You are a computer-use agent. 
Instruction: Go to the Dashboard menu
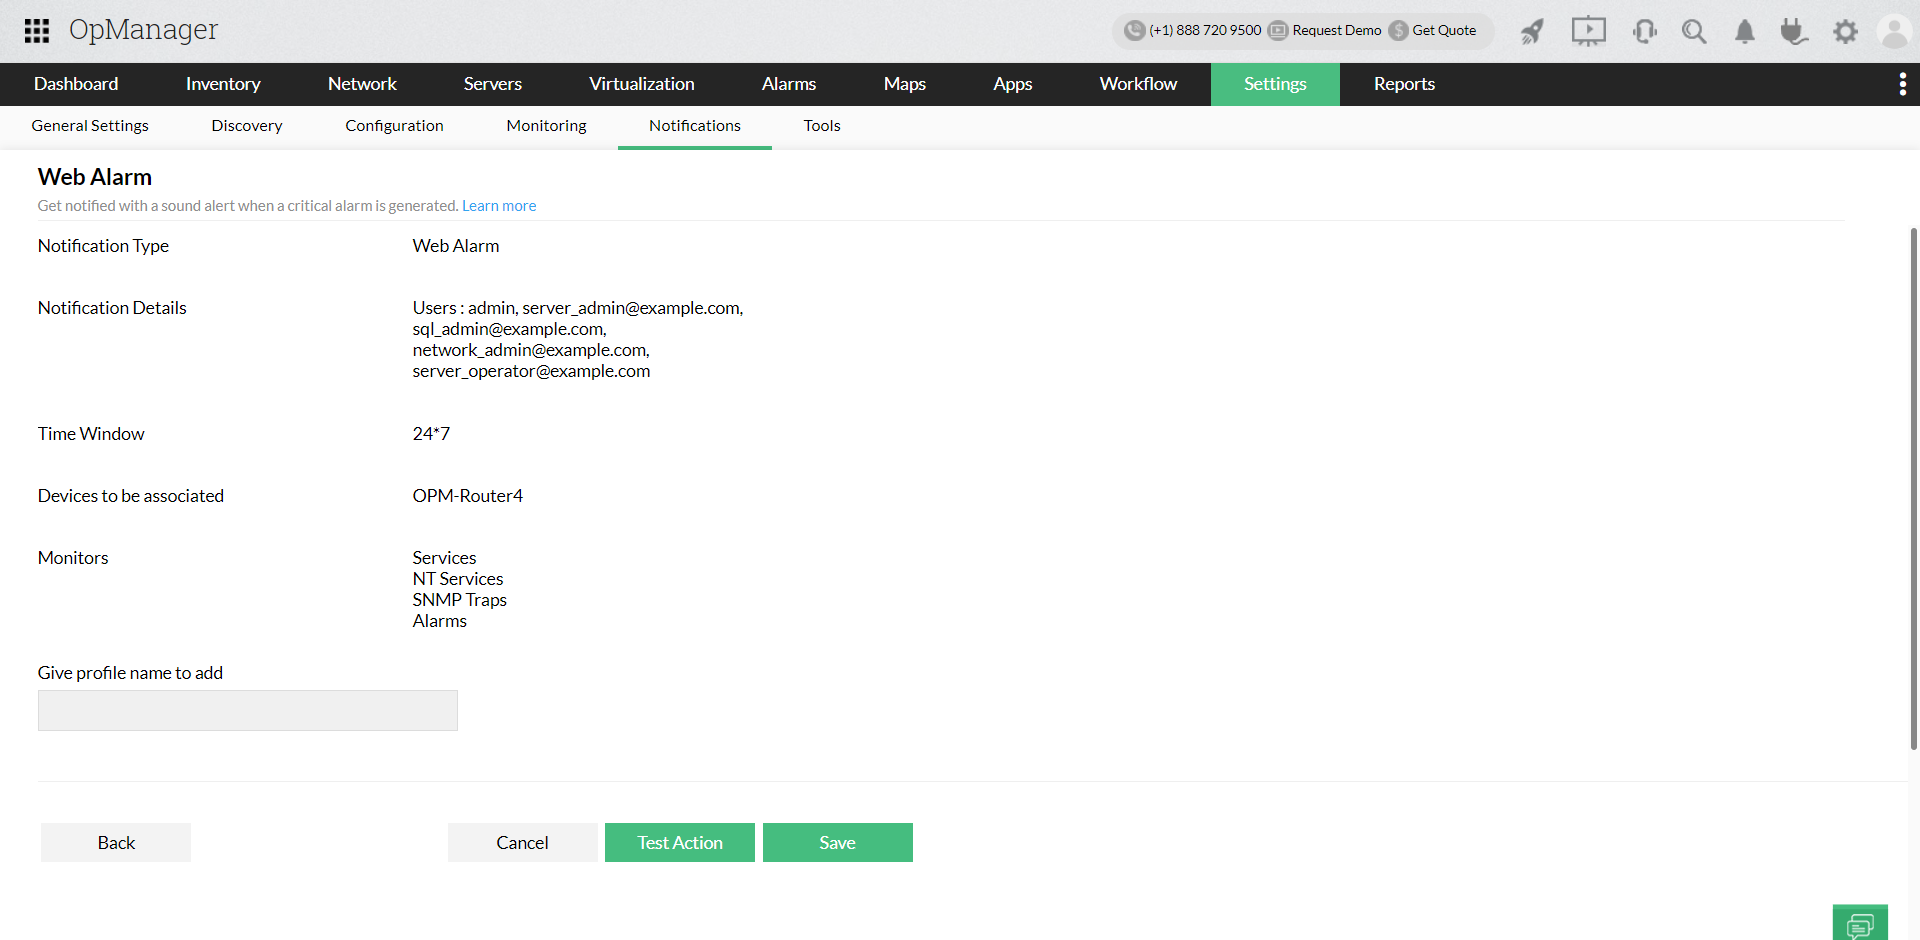tap(76, 84)
